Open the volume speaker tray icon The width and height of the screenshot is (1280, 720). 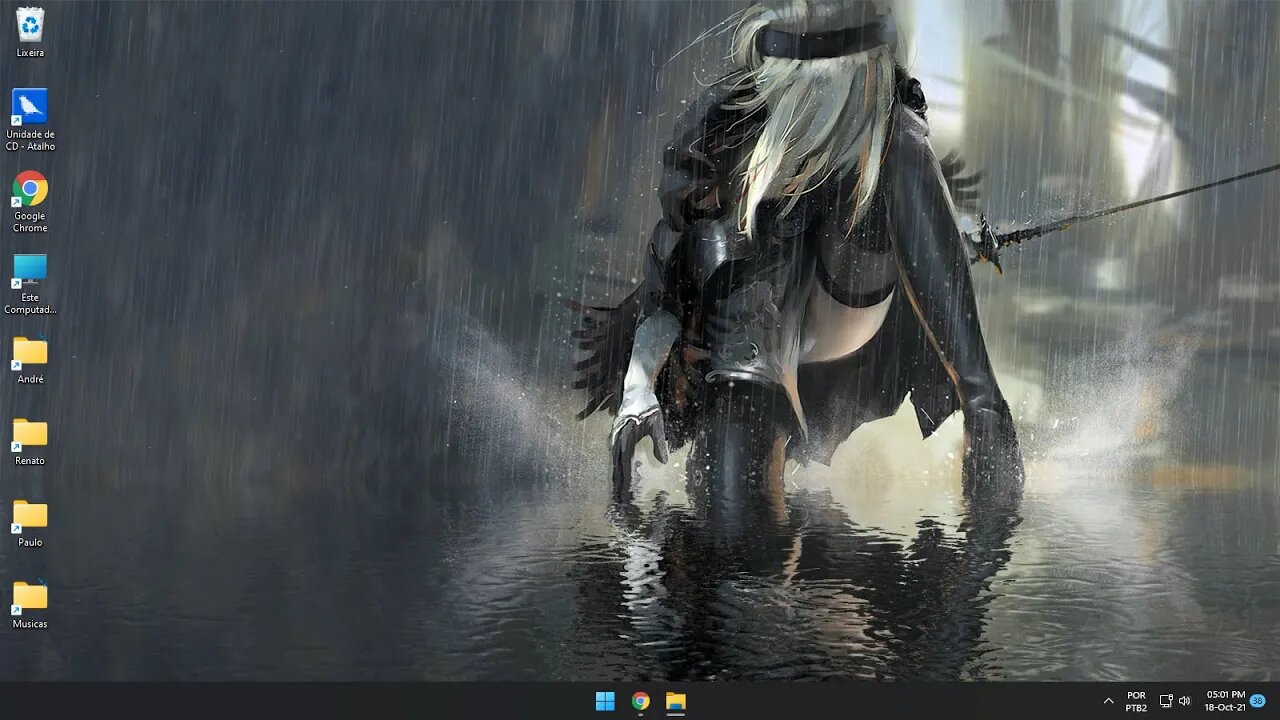1185,701
